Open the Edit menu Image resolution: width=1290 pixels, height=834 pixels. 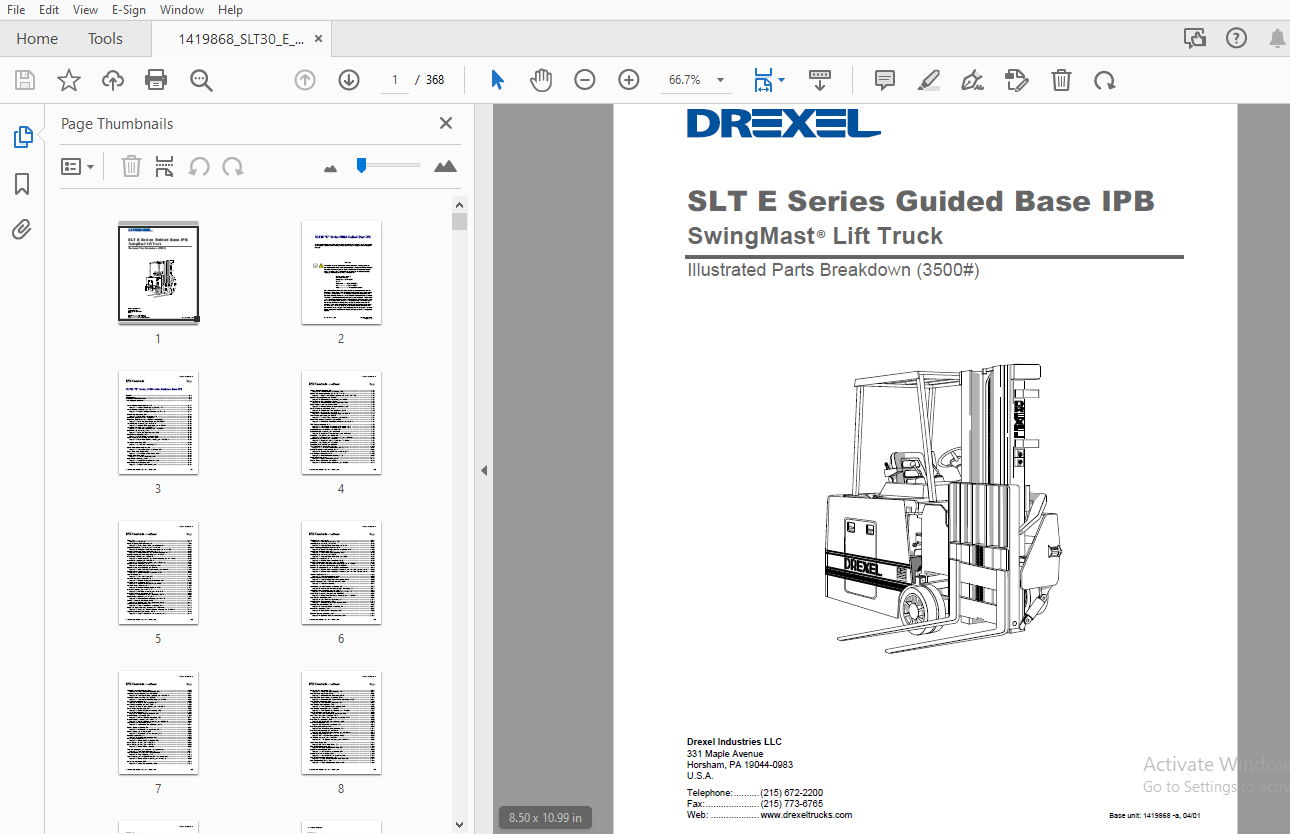click(x=49, y=9)
